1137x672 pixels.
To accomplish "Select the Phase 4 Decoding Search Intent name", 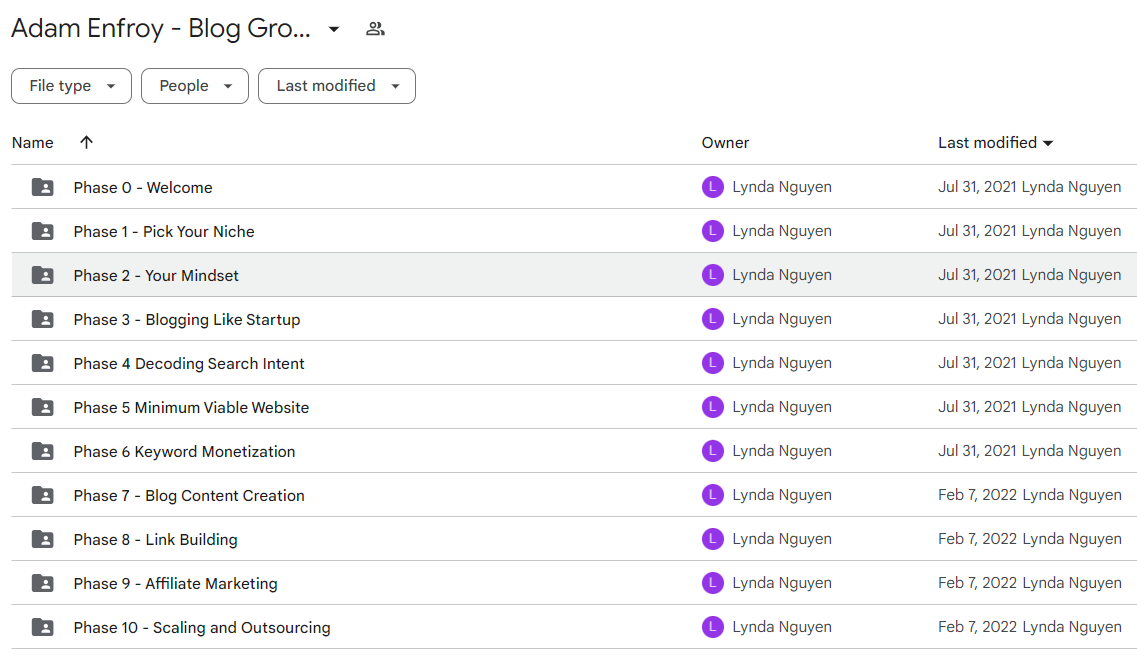I will coord(189,364).
